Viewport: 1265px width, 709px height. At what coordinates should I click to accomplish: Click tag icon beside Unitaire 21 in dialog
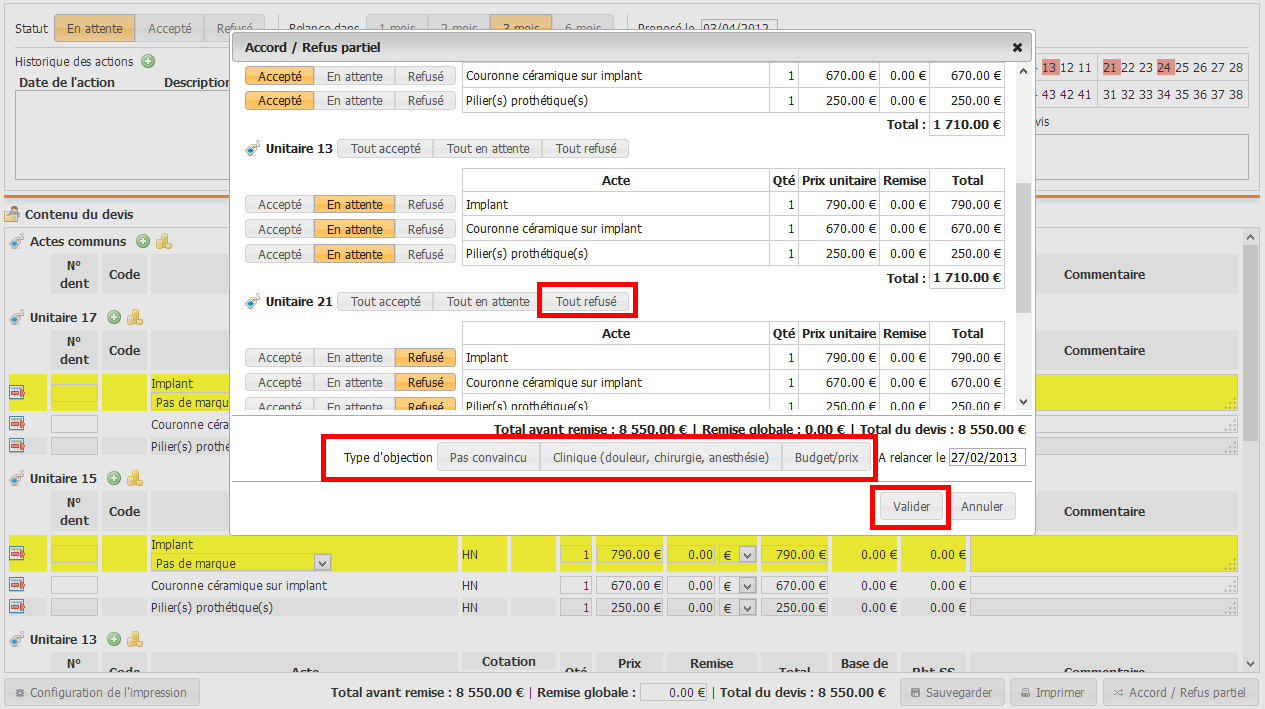(x=253, y=301)
